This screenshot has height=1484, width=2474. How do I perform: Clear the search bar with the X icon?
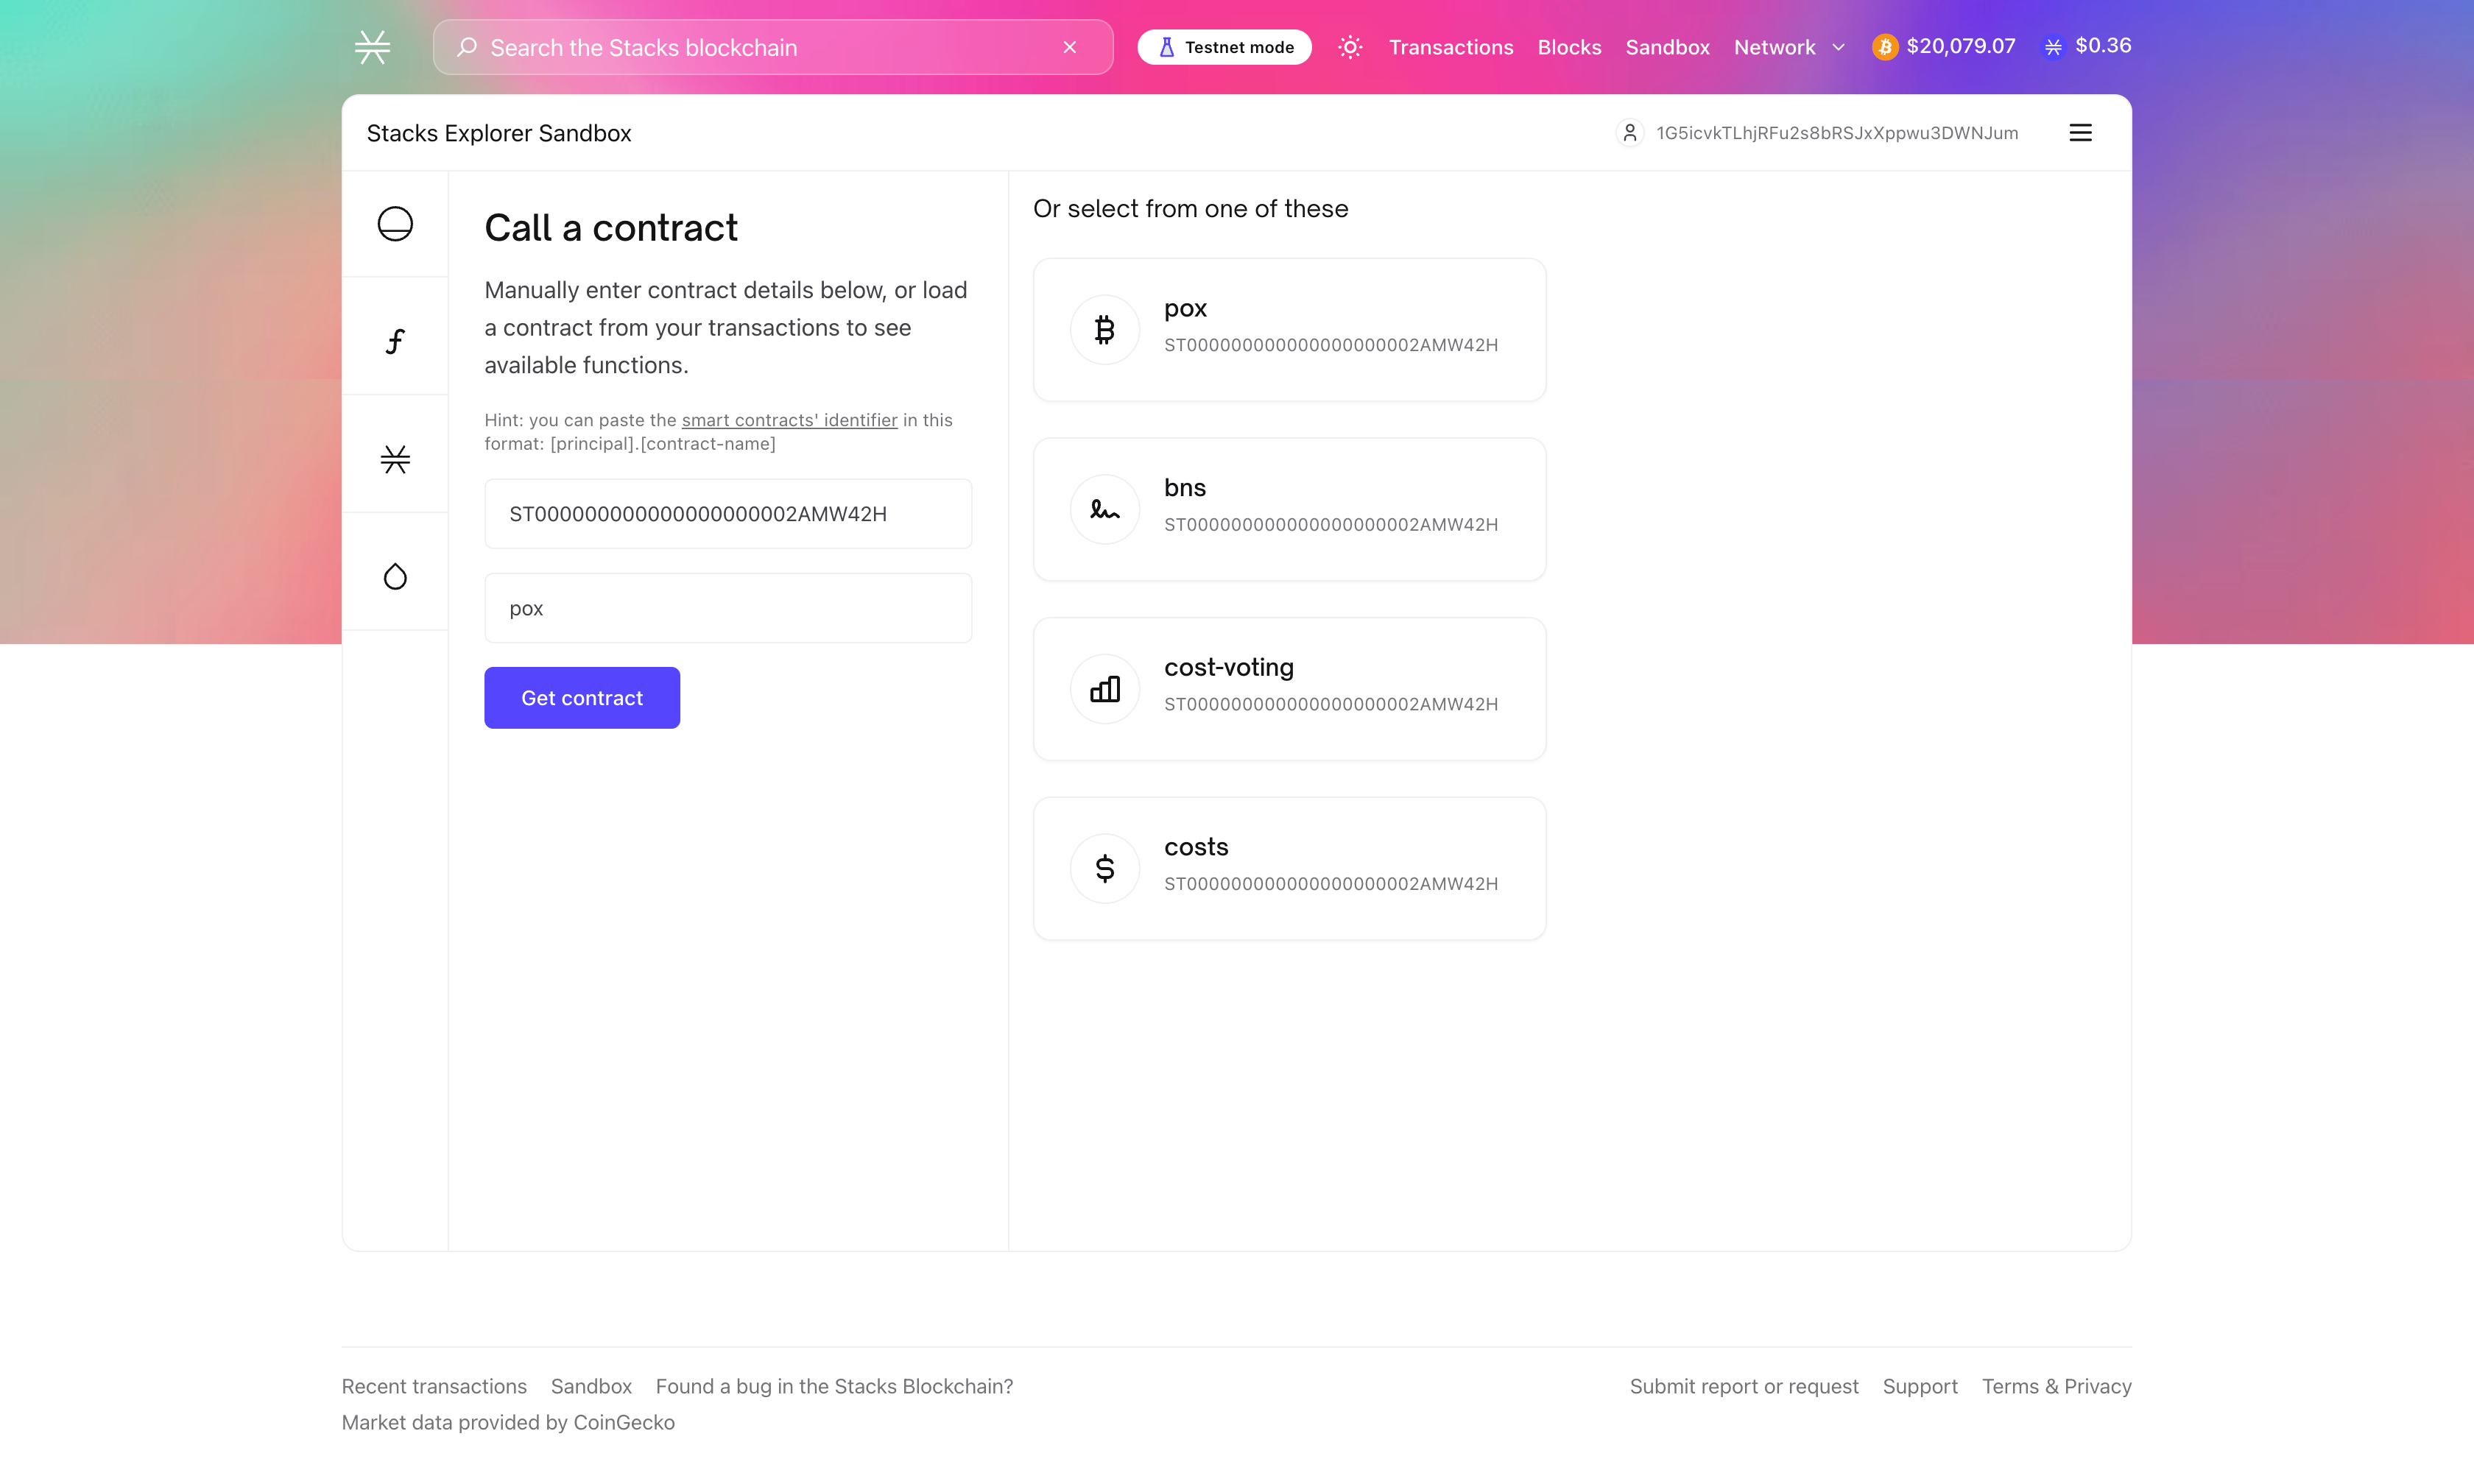coord(1070,47)
